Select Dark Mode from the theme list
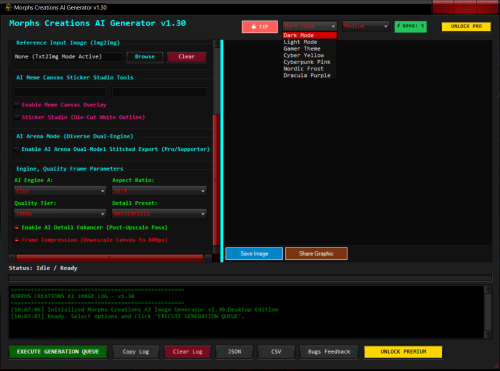500x371 pixels. coord(310,35)
